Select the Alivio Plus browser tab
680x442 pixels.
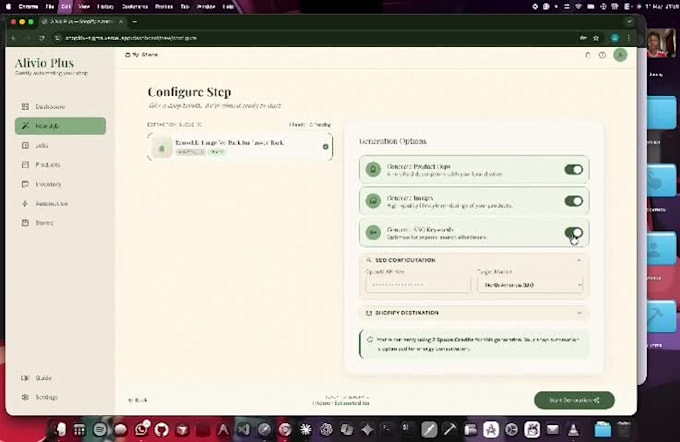click(x=82, y=21)
